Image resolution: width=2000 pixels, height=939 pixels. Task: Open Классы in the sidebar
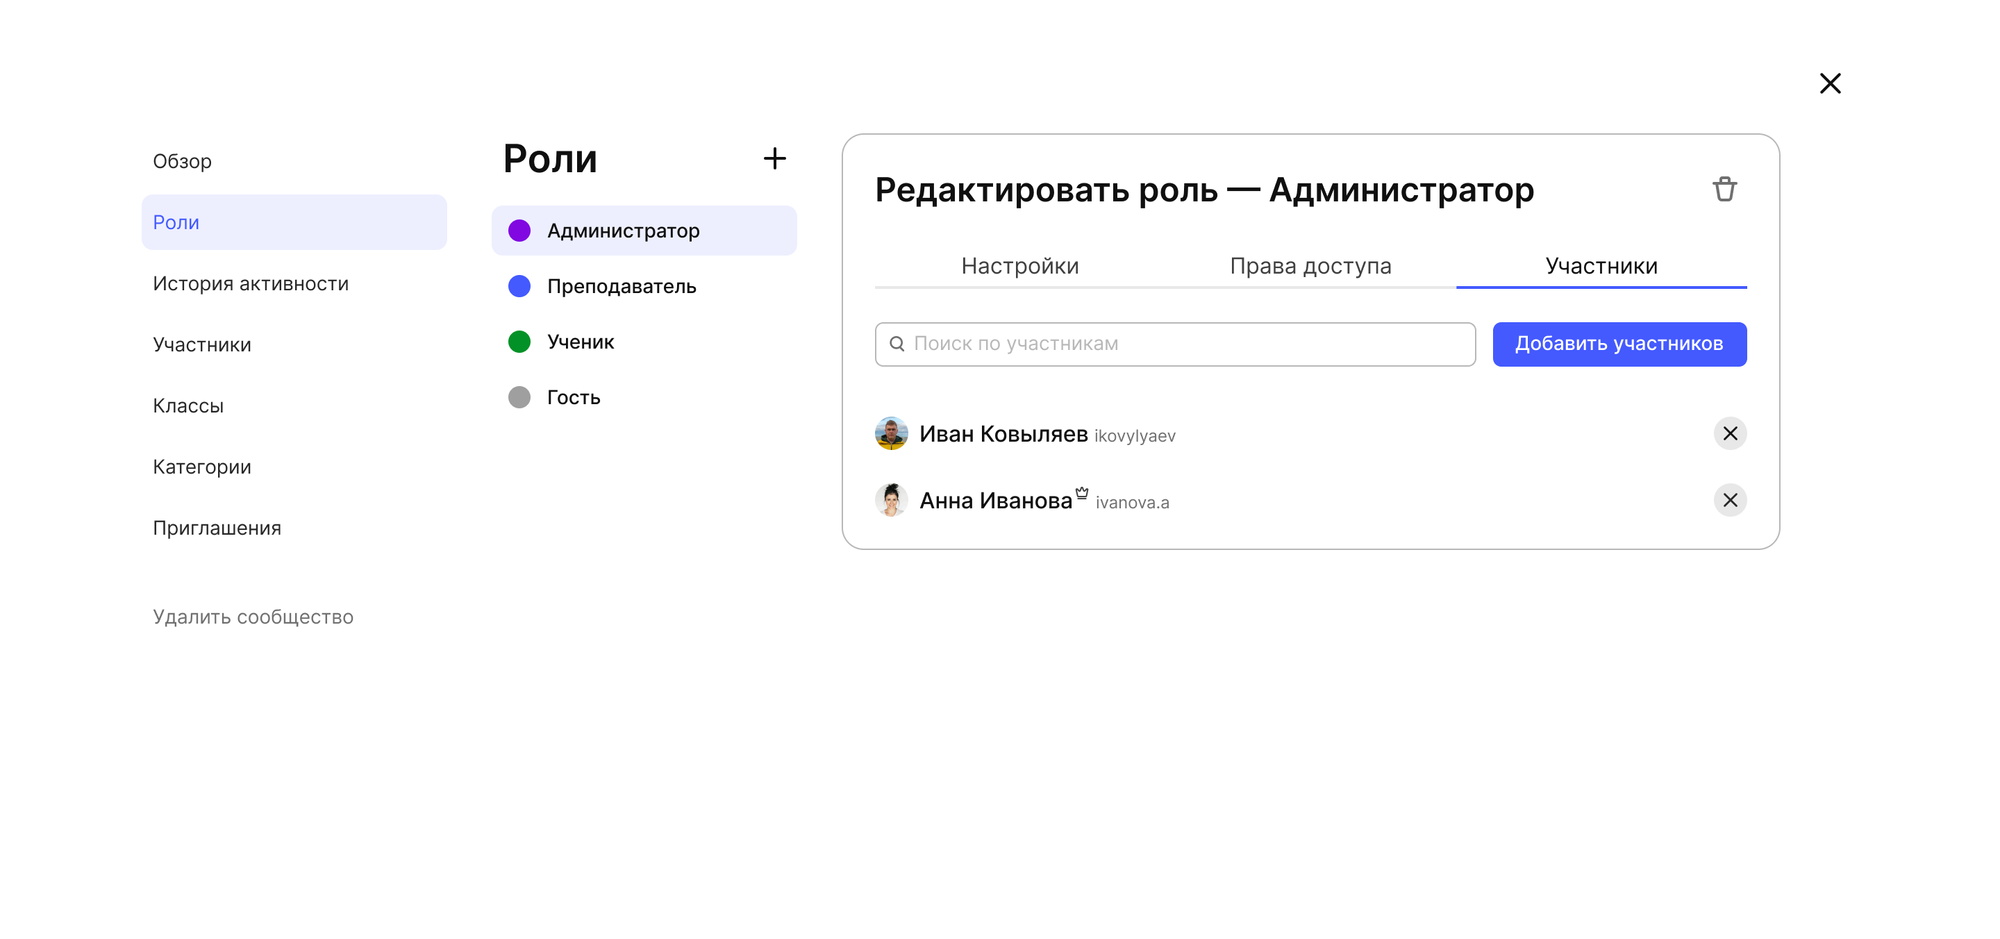click(x=294, y=405)
